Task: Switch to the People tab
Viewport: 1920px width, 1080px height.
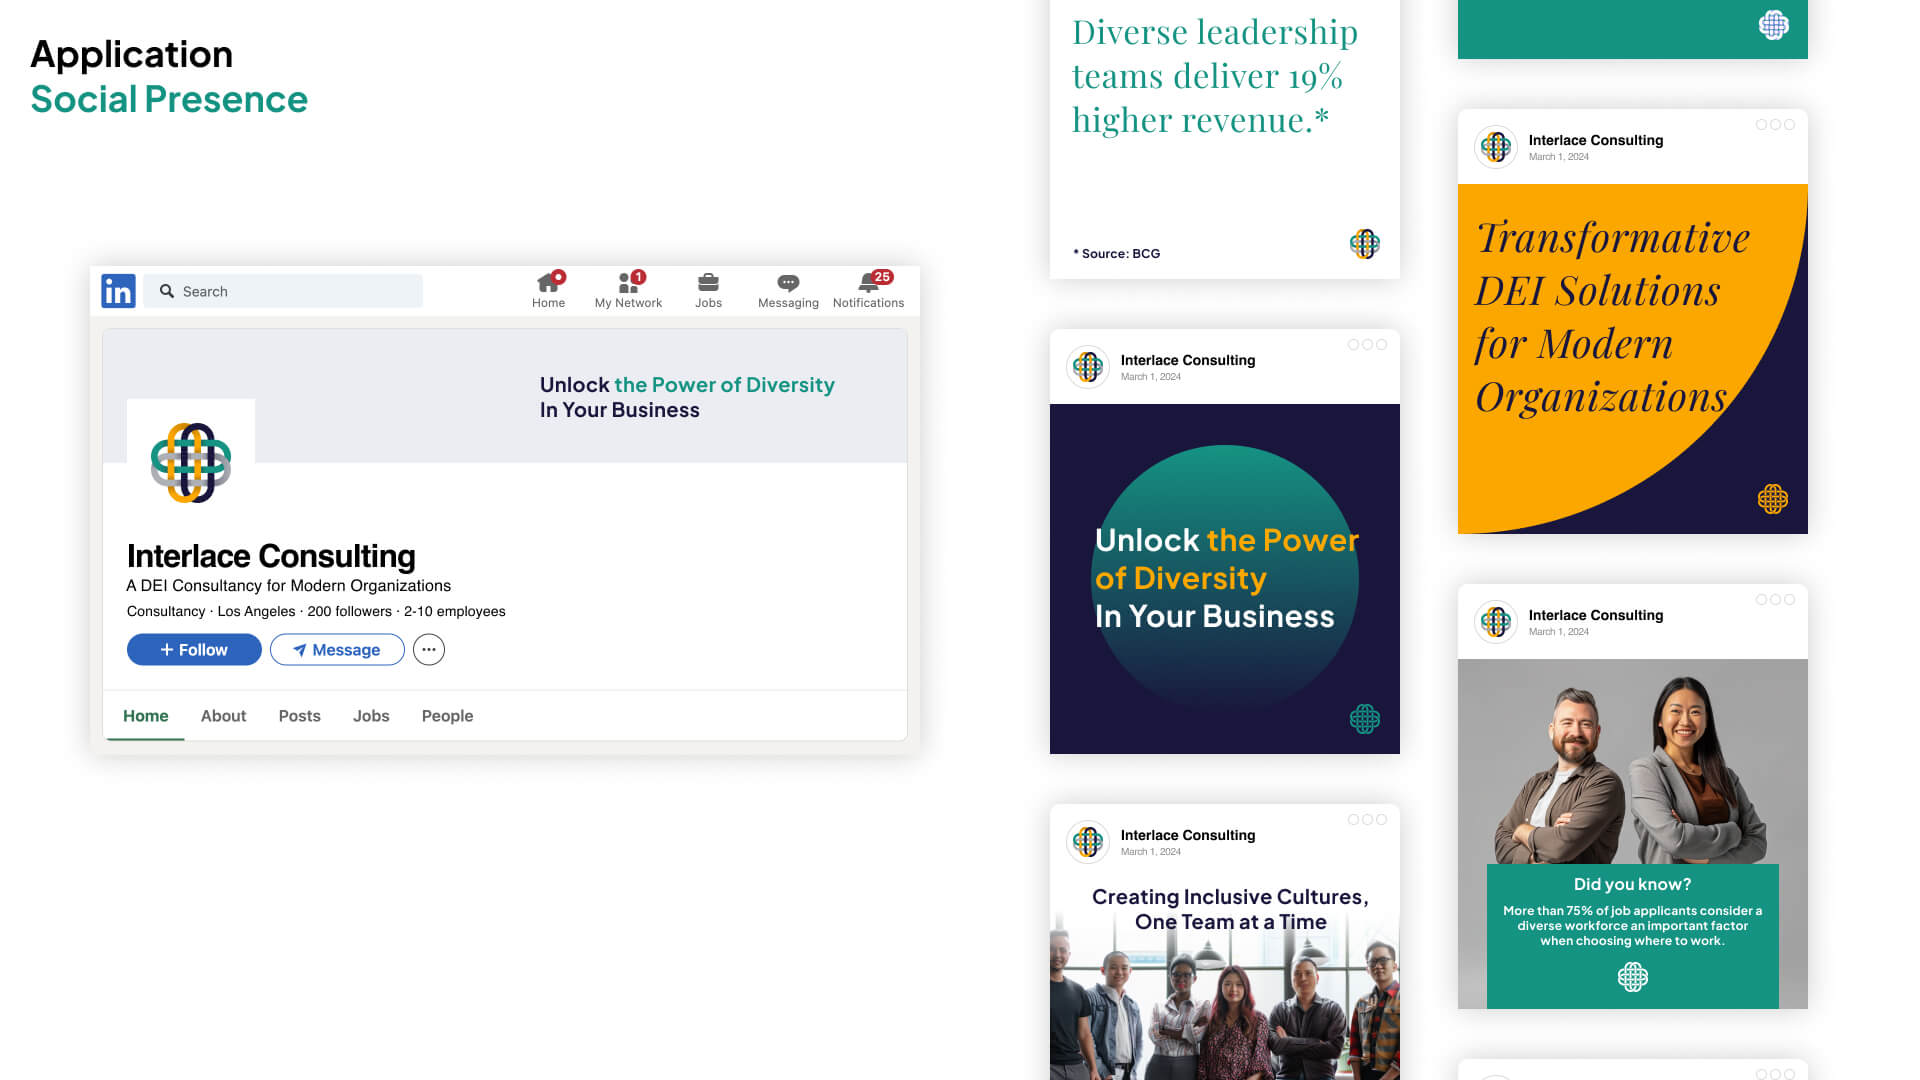Action: 447,716
